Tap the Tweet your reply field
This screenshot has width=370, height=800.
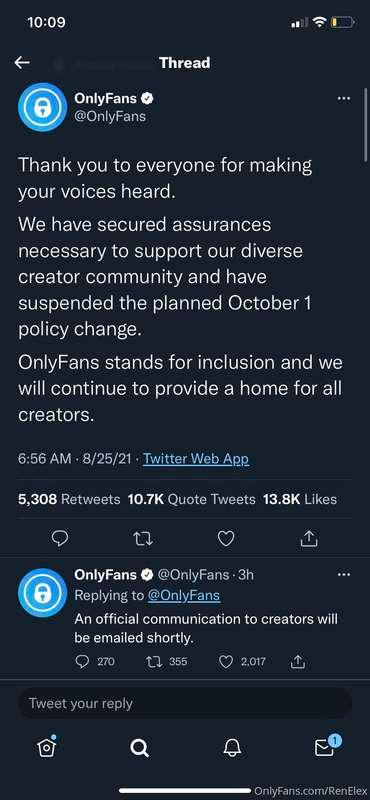pos(185,703)
